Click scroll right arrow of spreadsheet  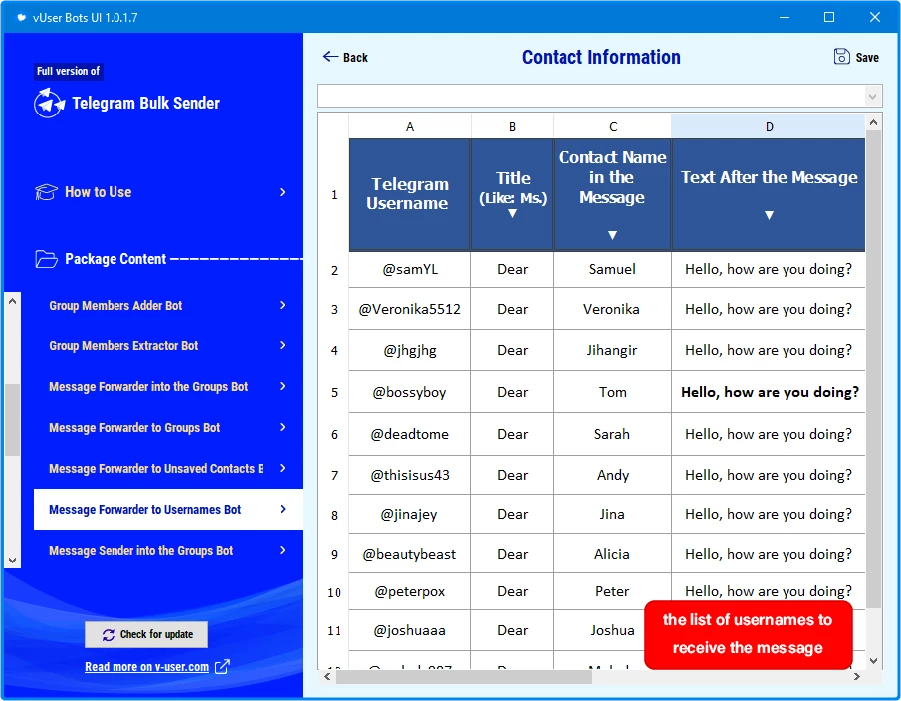[x=857, y=677]
